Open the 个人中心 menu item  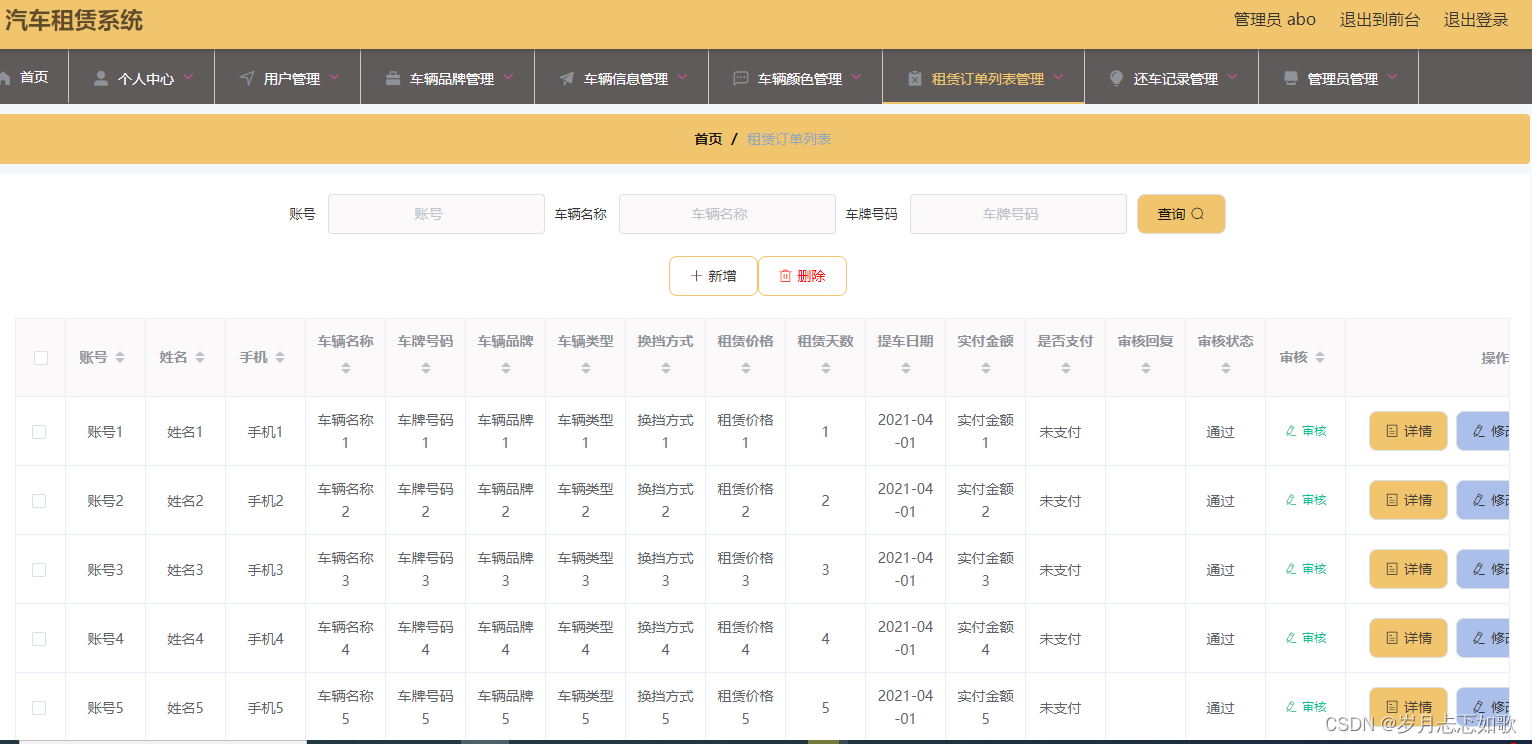tap(142, 77)
